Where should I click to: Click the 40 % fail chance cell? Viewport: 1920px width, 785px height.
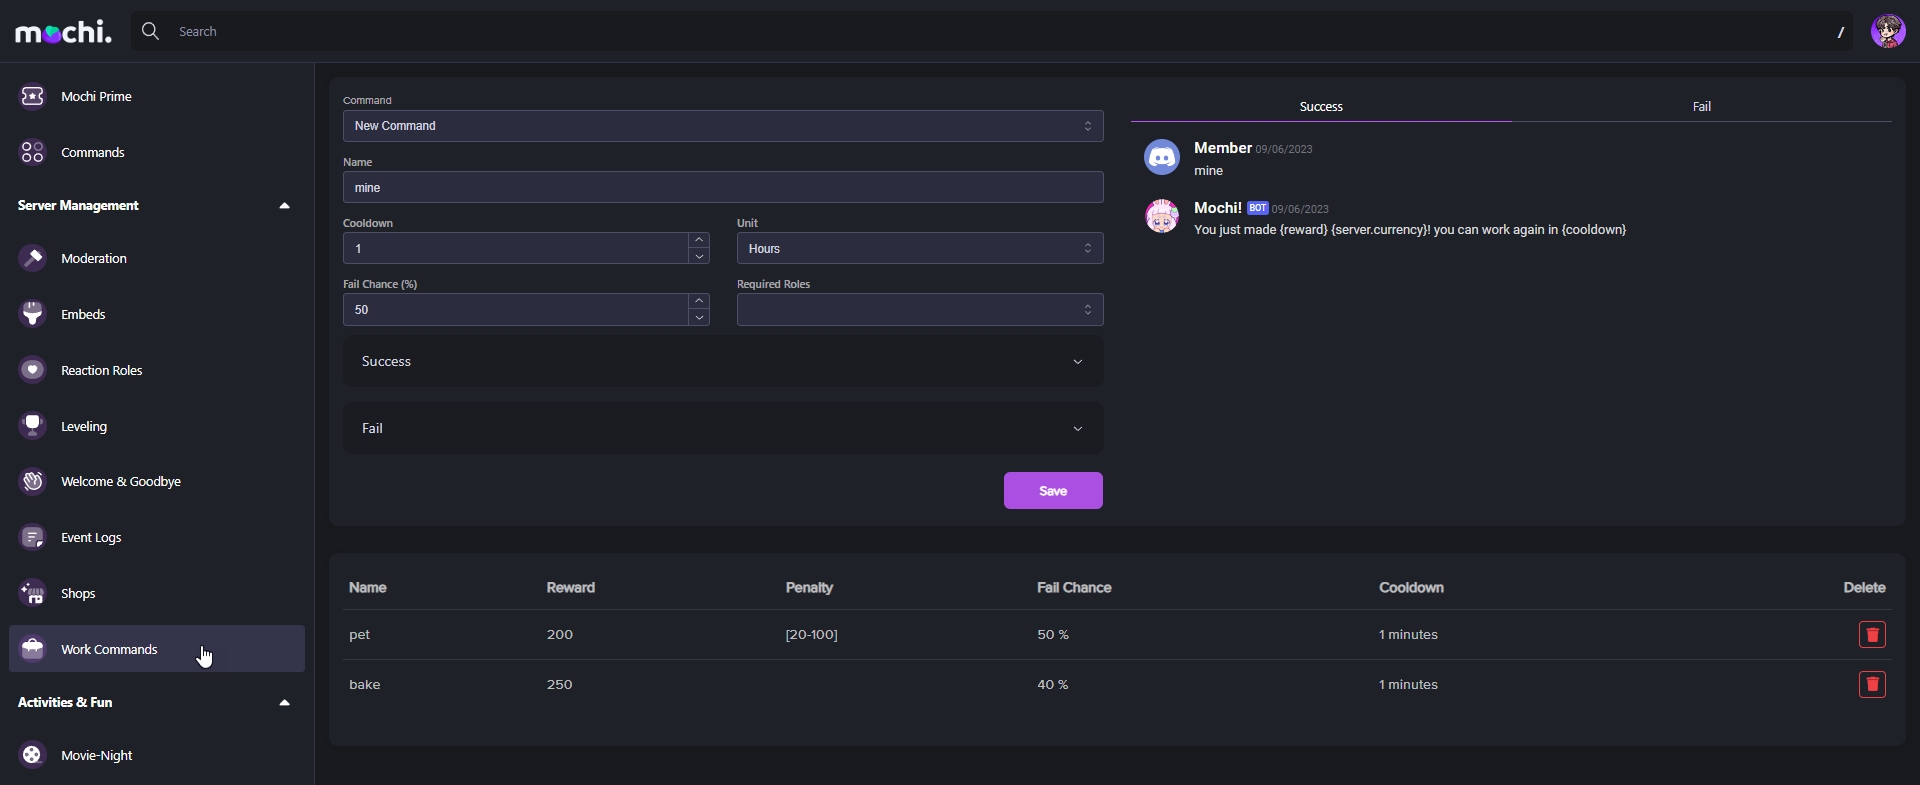pos(1053,684)
